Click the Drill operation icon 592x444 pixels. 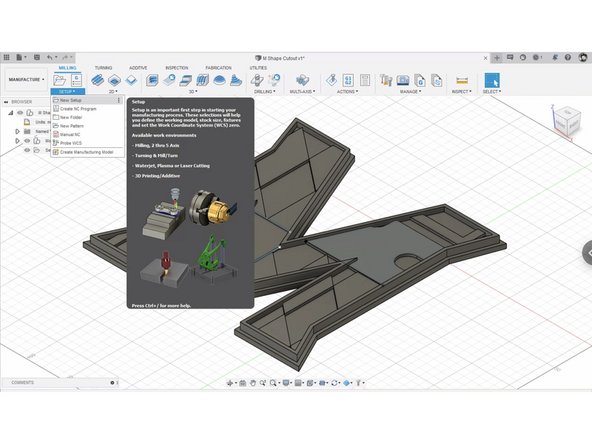257,80
